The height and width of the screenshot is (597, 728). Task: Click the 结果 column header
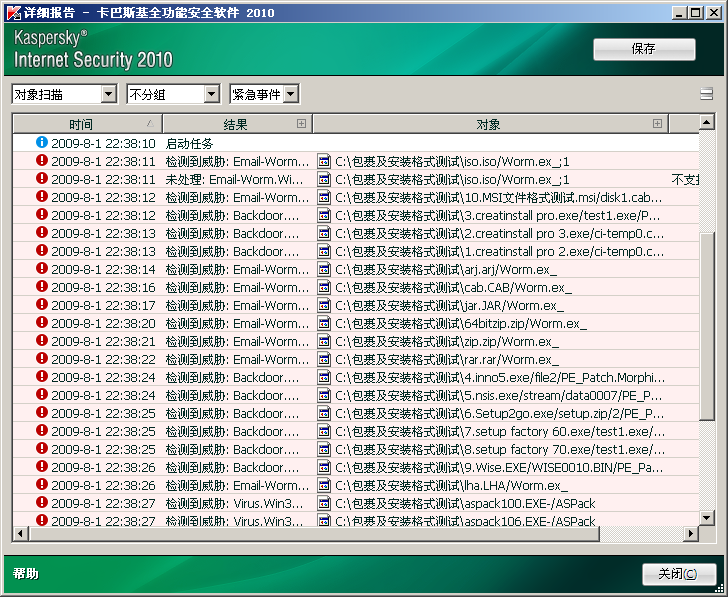coord(237,124)
